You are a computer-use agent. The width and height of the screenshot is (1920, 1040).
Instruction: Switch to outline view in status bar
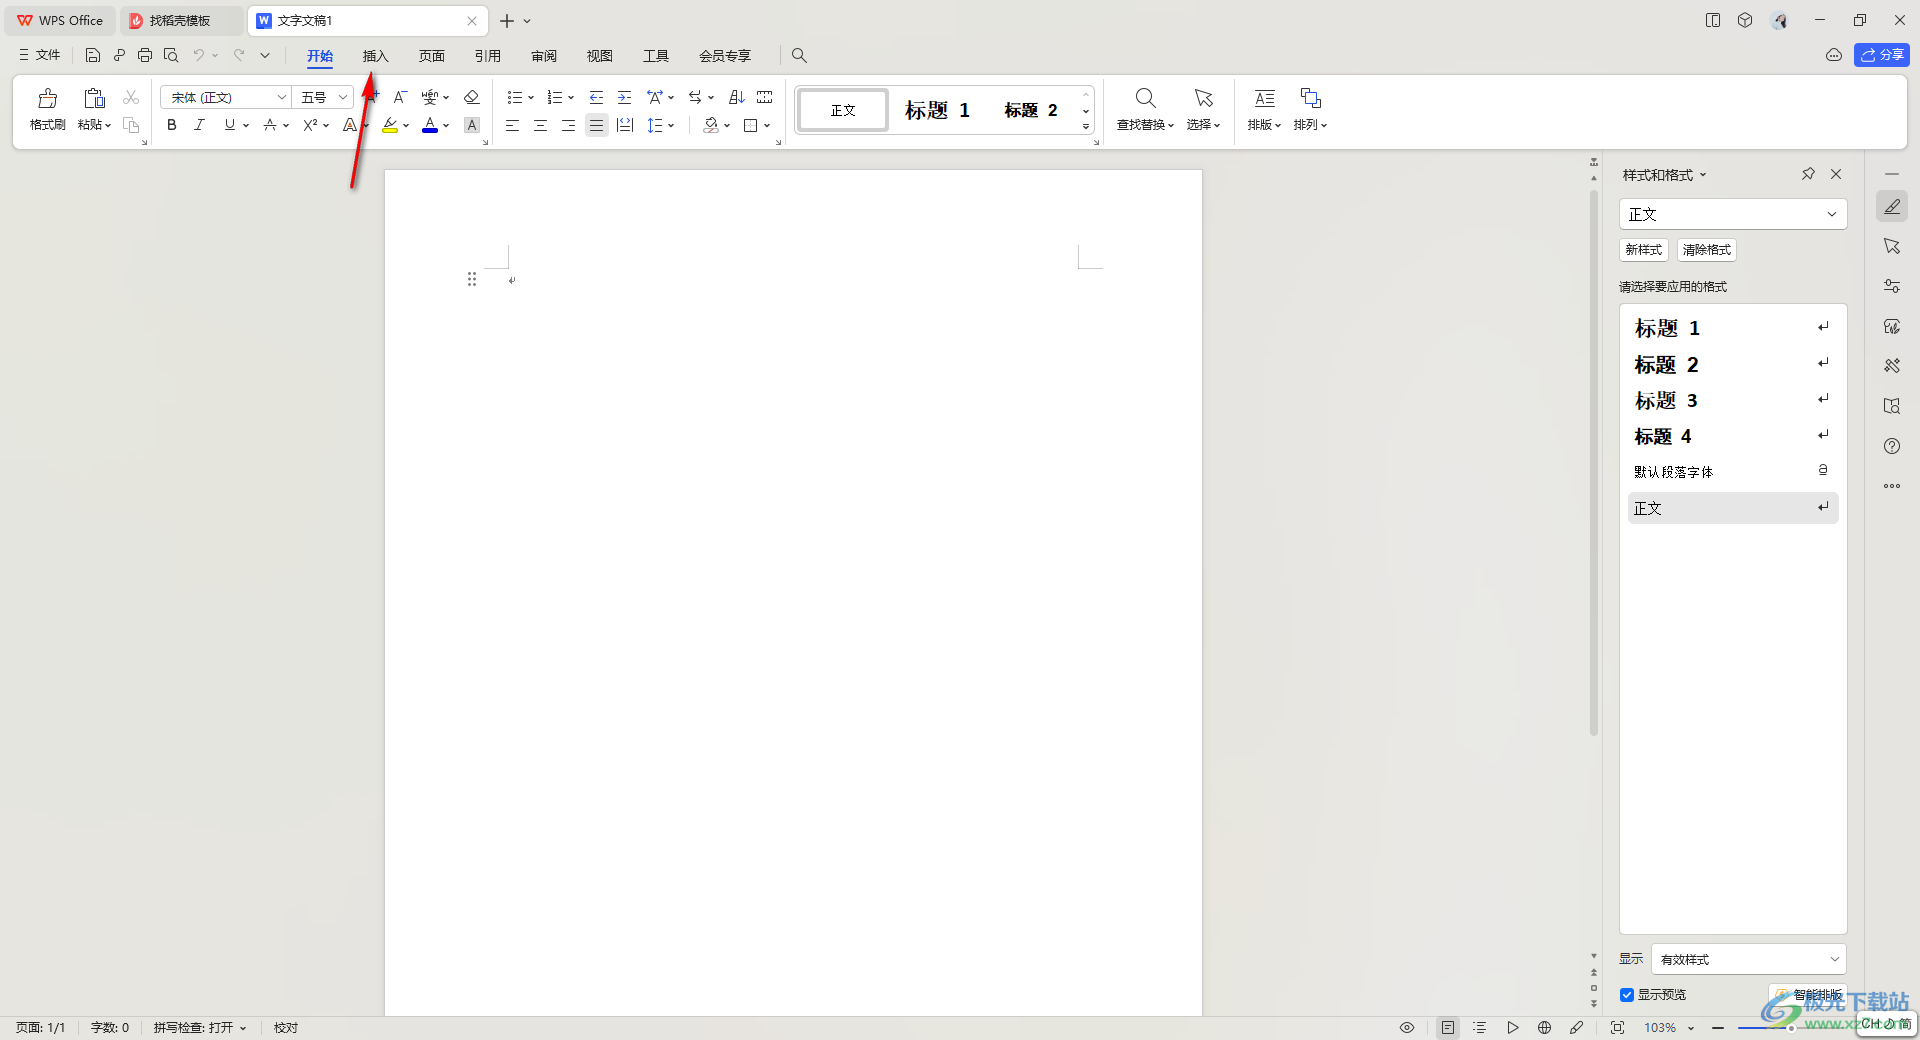[1480, 1027]
